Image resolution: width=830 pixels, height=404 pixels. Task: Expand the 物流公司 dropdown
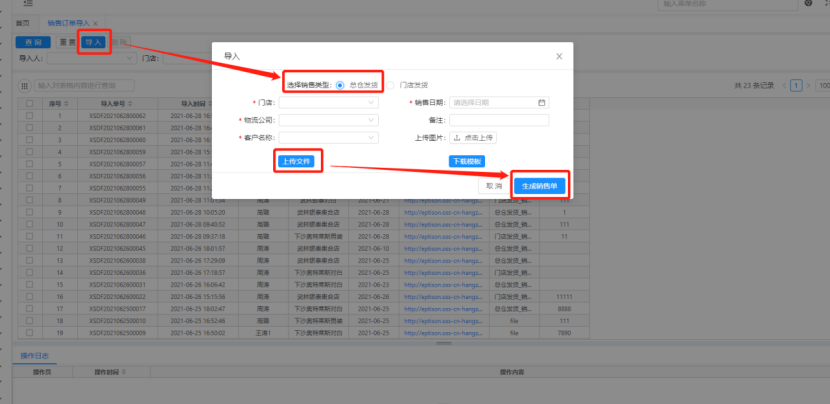click(328, 120)
